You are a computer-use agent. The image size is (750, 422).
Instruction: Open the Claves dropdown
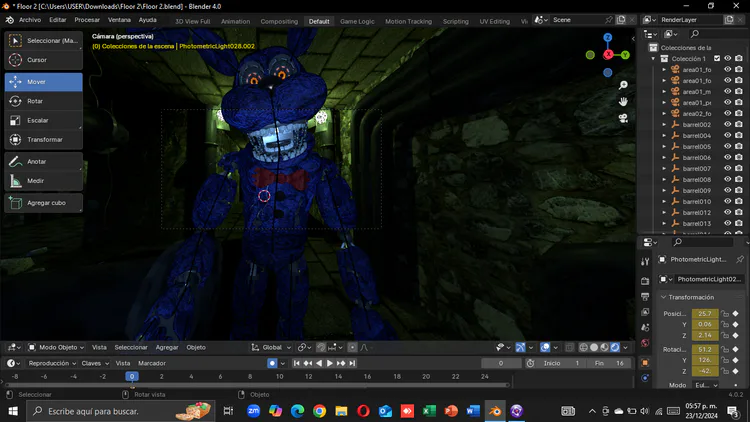click(x=95, y=363)
